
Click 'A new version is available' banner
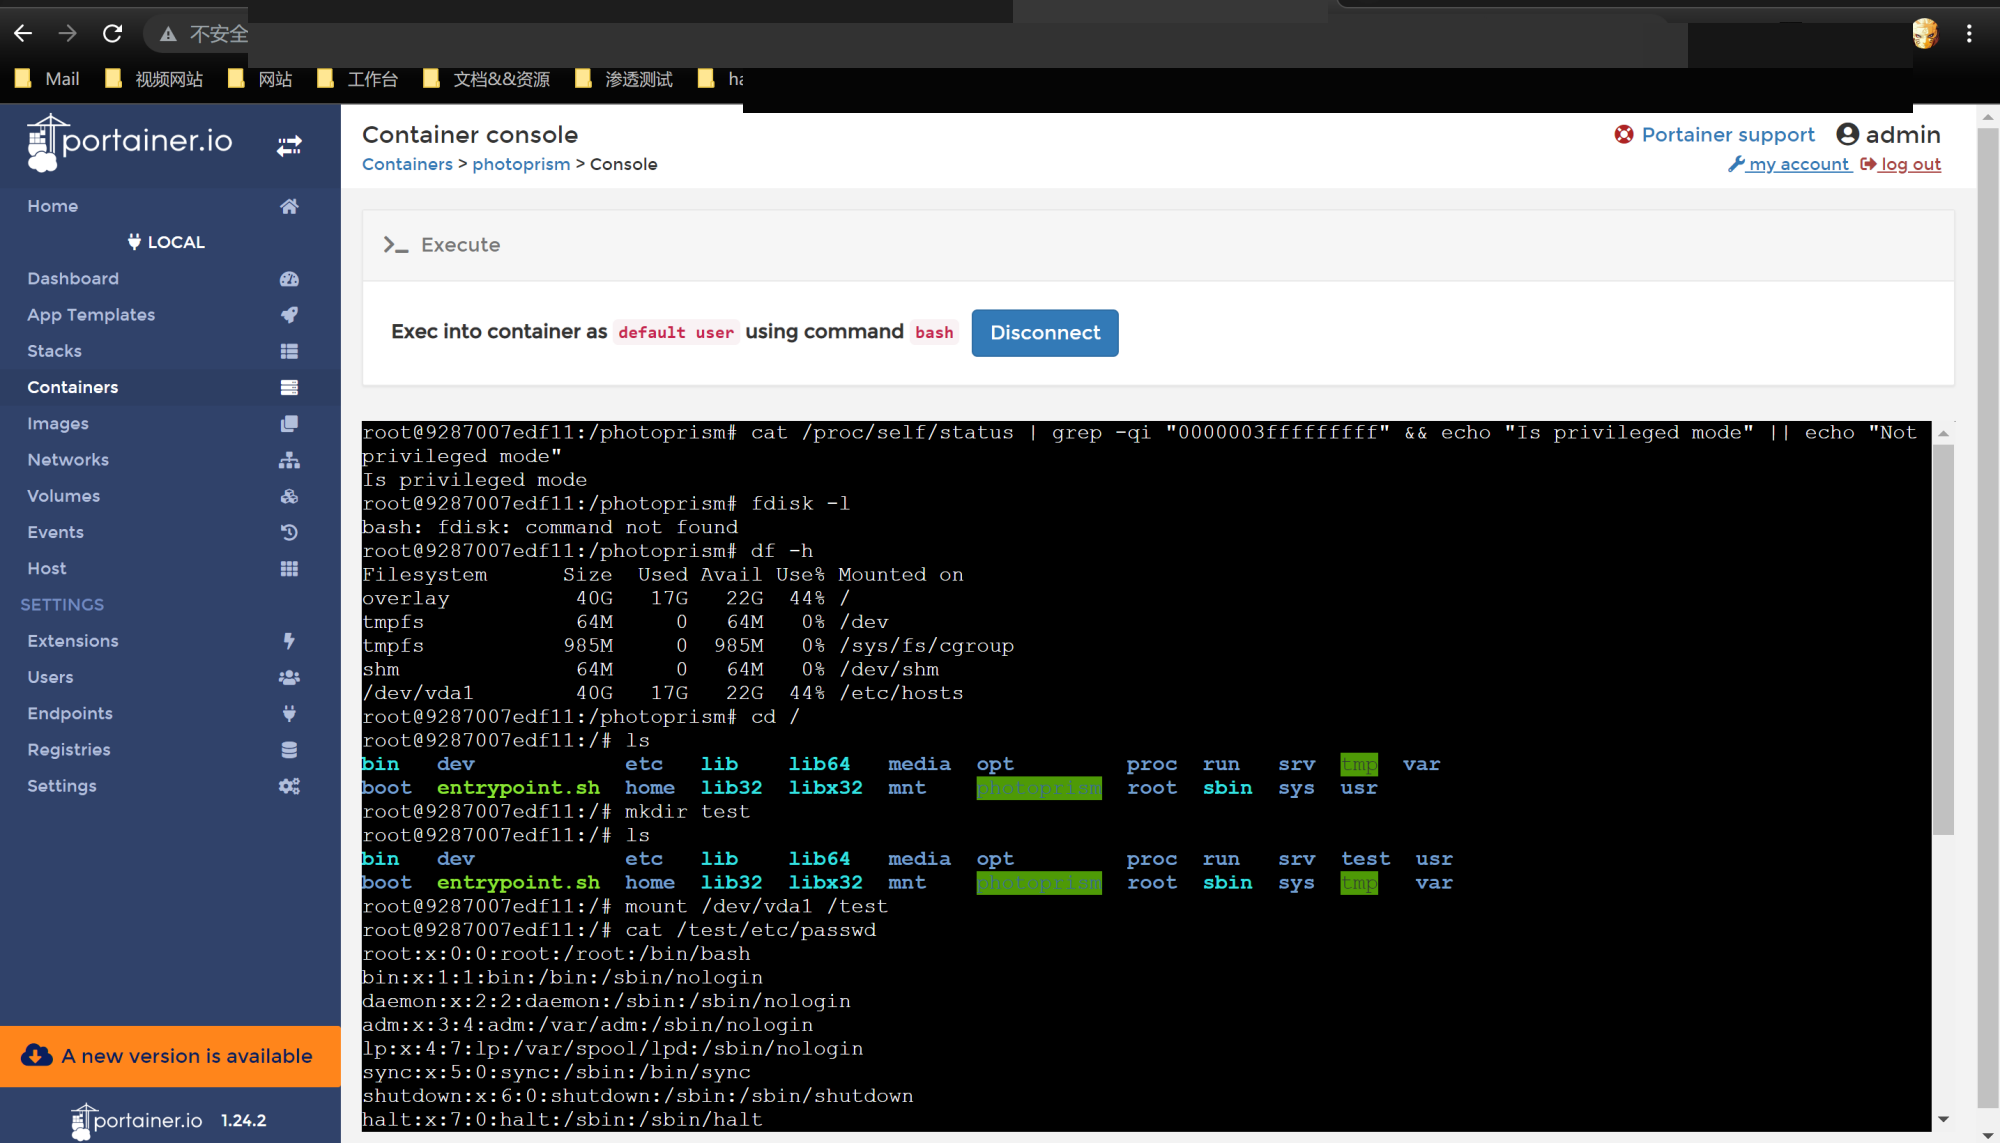click(x=170, y=1056)
